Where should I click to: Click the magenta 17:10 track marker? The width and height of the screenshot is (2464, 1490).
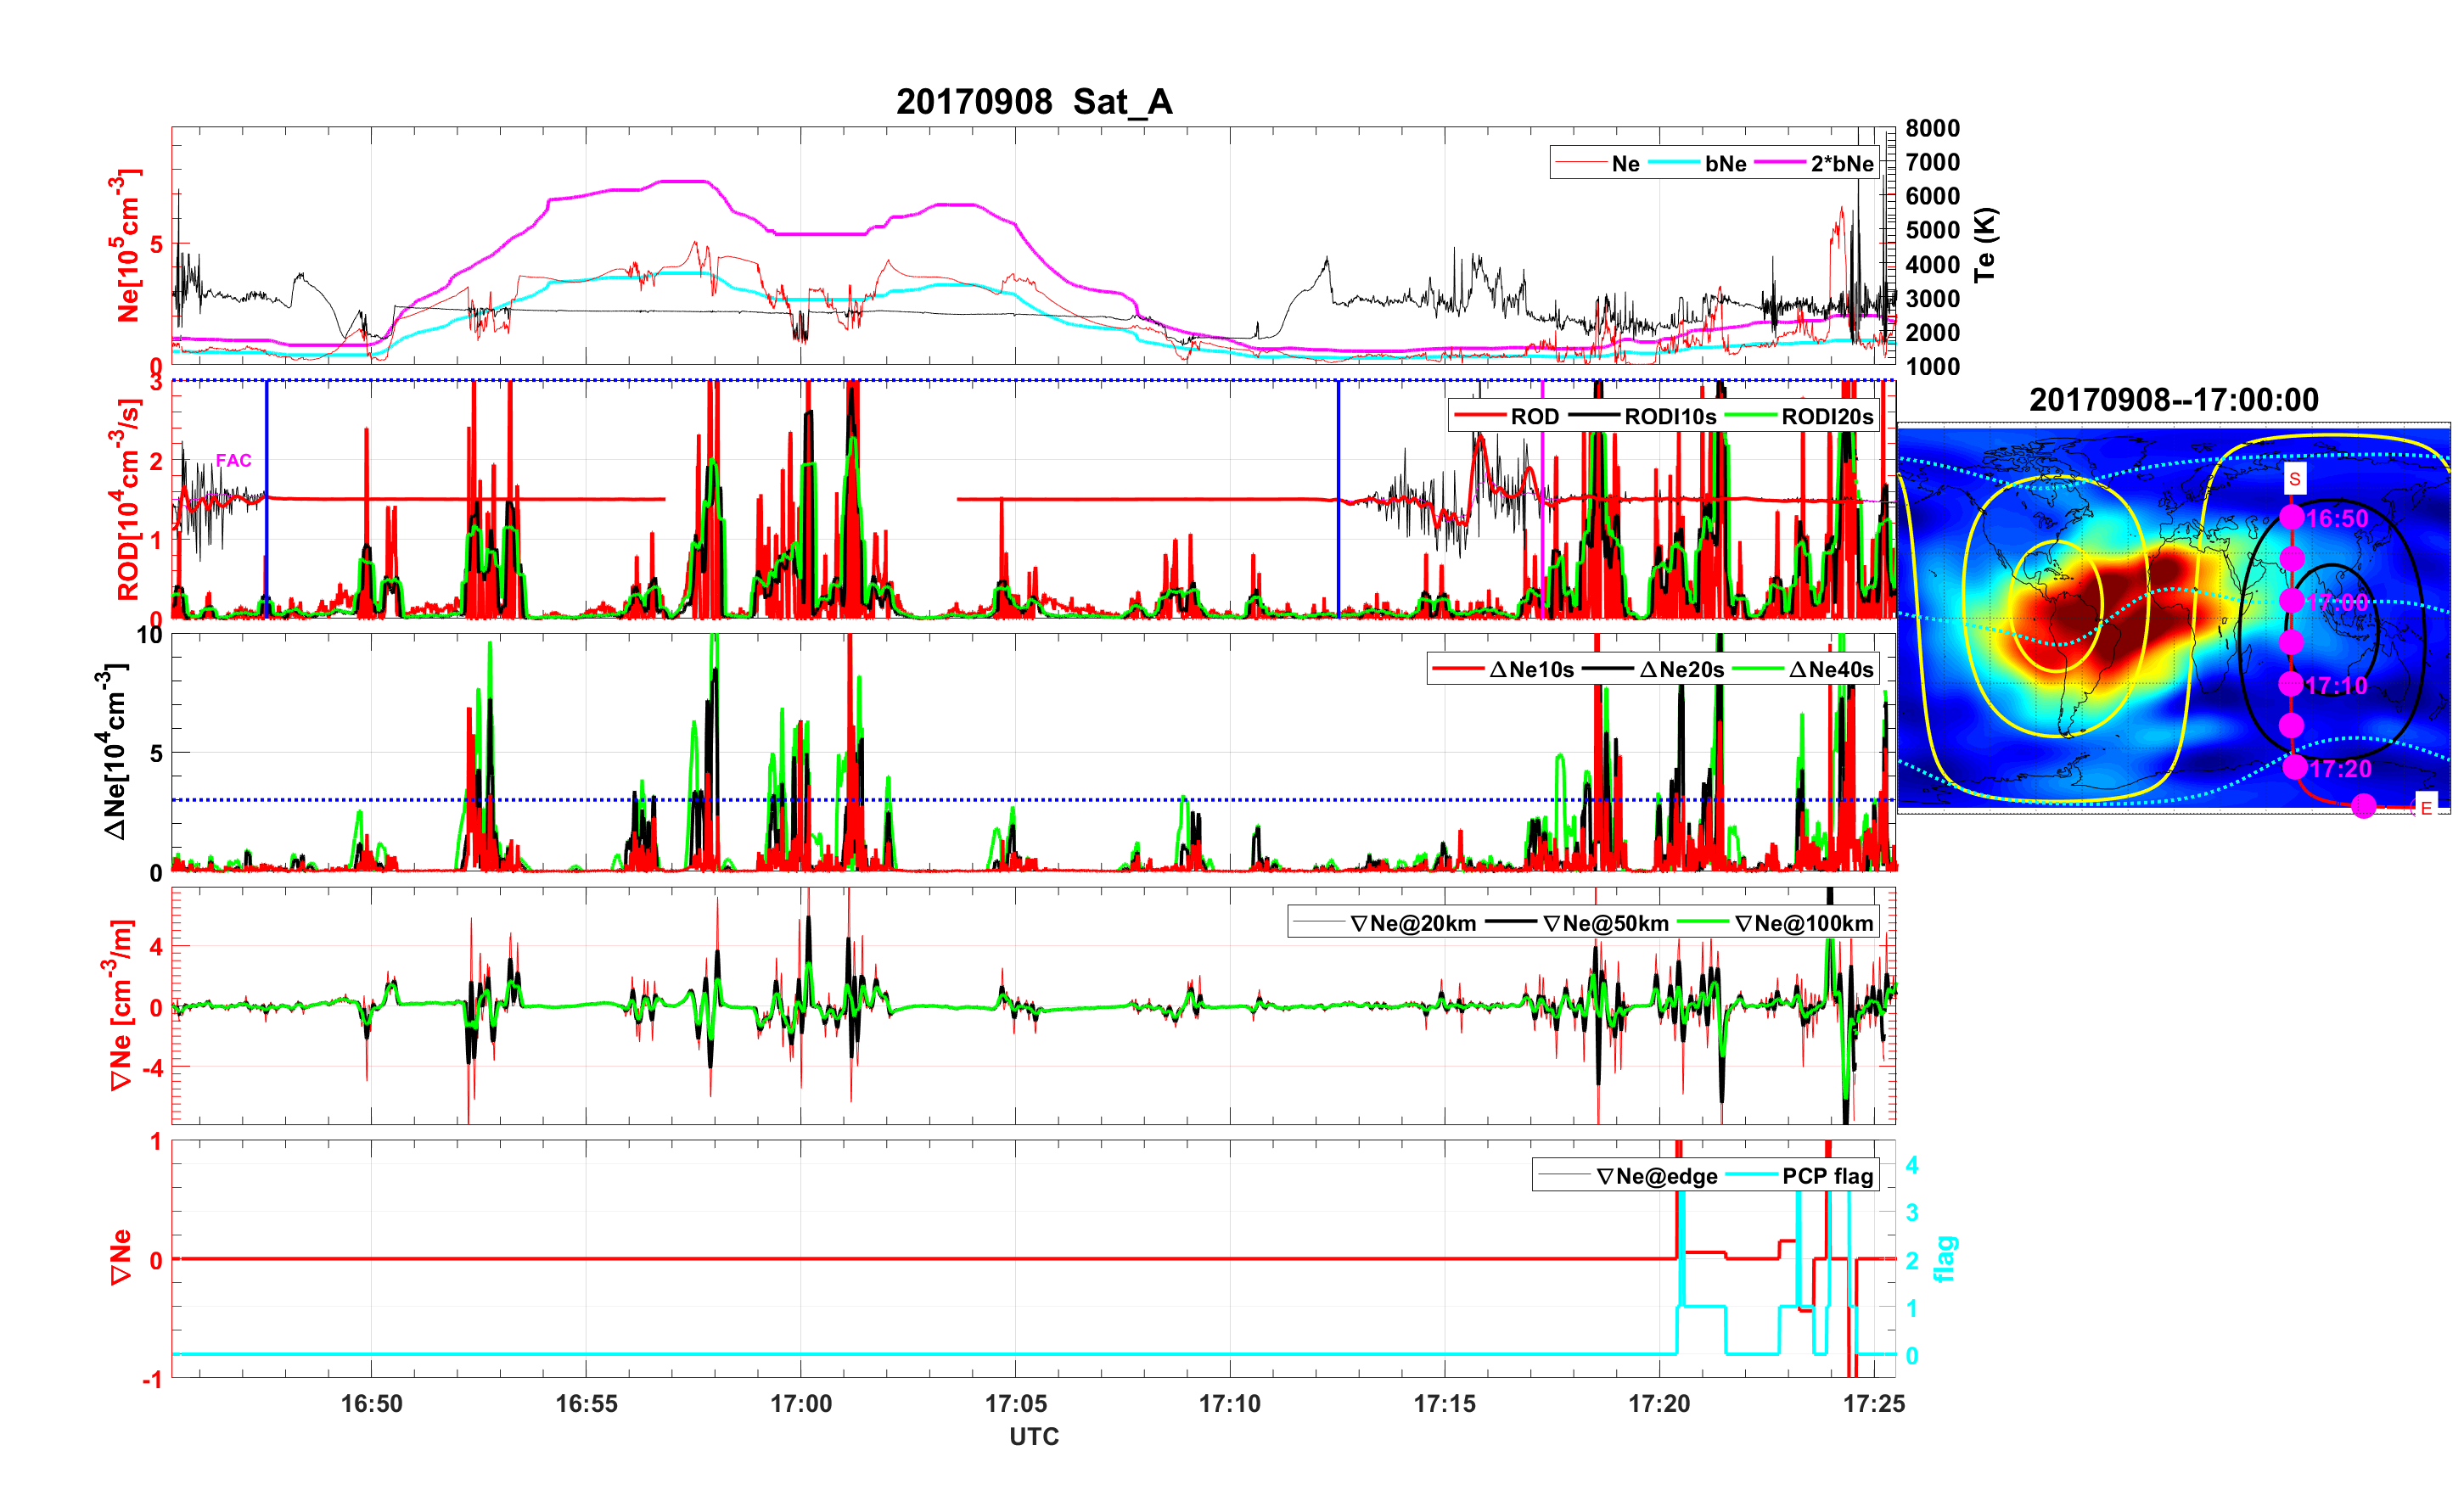[x=2291, y=684]
